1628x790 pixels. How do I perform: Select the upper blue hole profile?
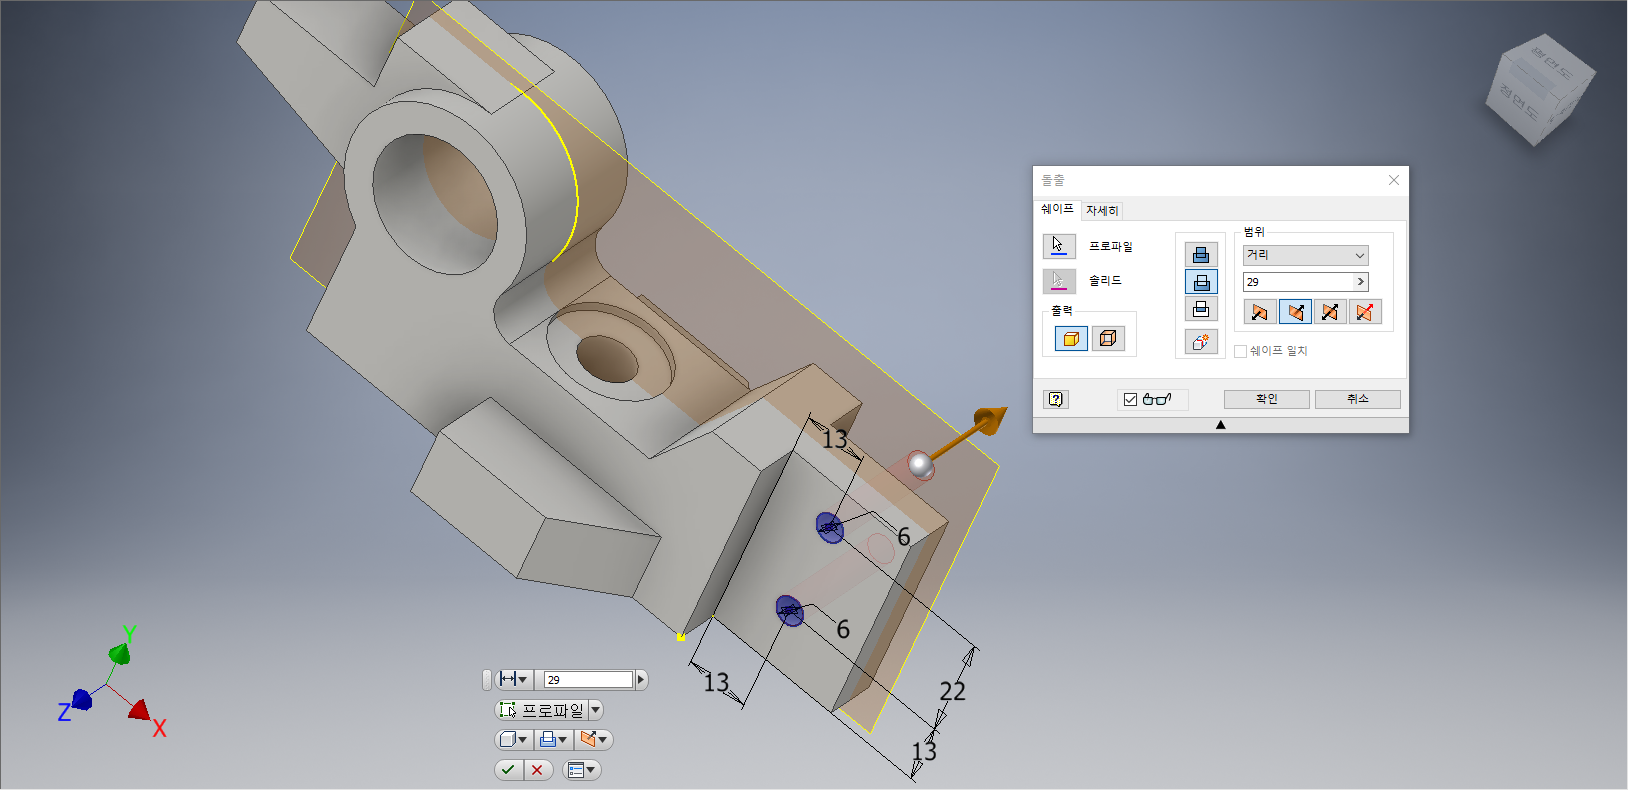coord(830,527)
